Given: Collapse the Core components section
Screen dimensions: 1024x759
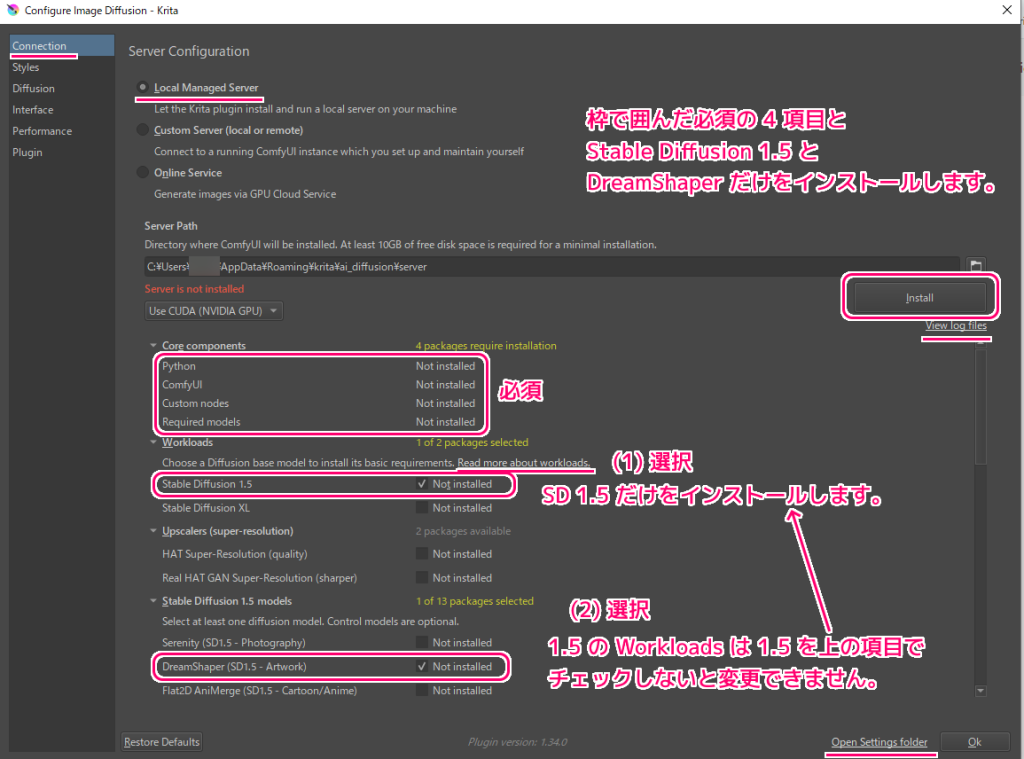Looking at the screenshot, I should (x=153, y=346).
